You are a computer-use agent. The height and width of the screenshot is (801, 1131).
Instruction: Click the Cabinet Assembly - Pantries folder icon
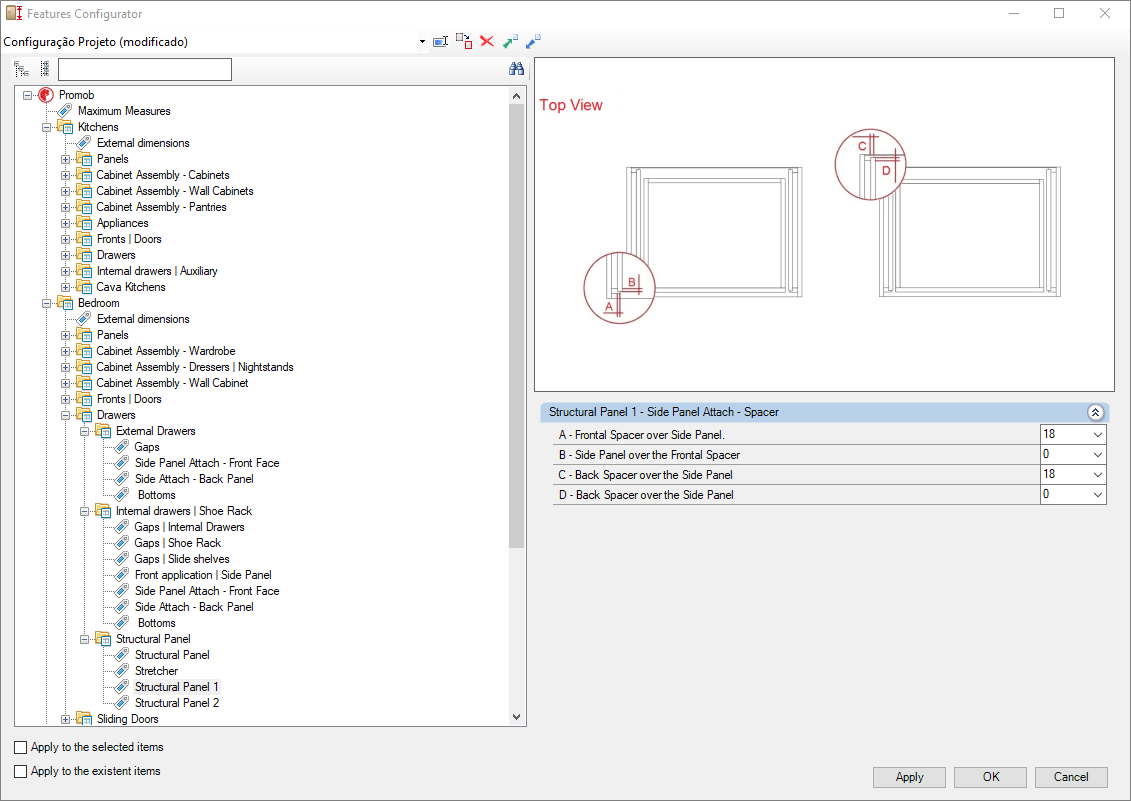point(84,207)
